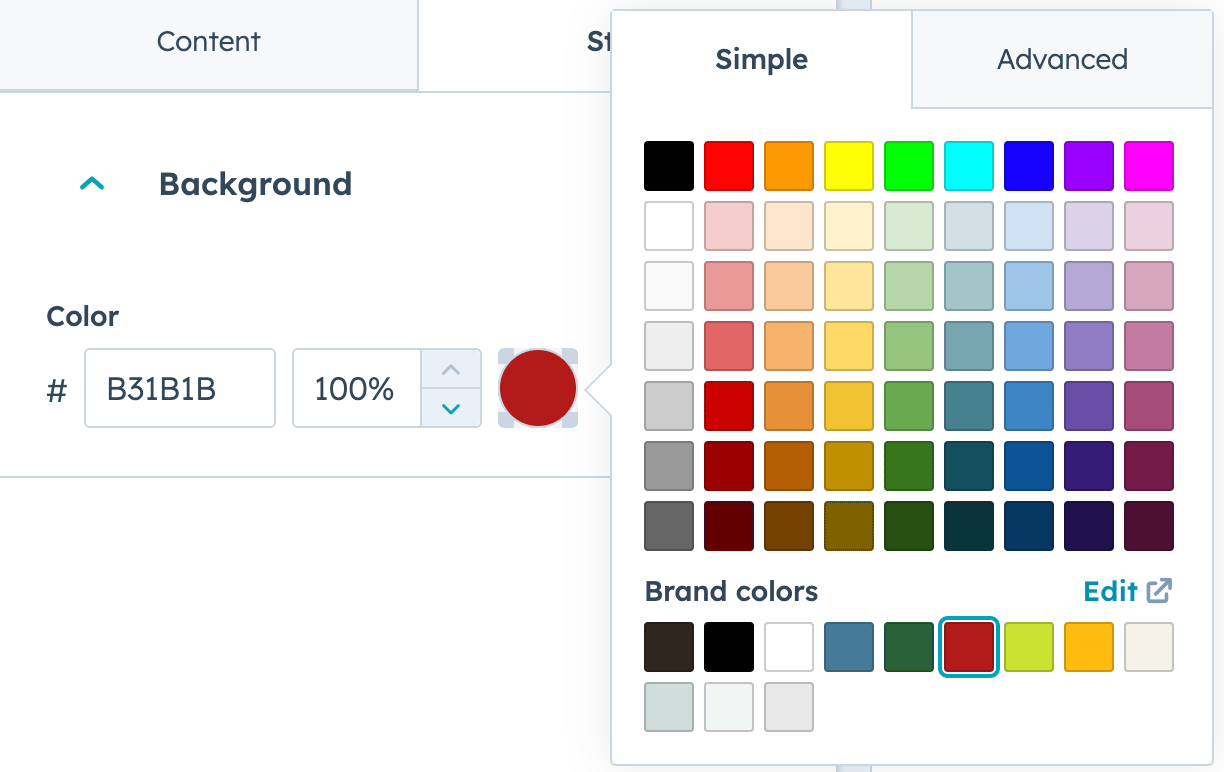Select the palest pink-red swatch in second row
Viewport: 1224px width, 772px height.
(729, 226)
